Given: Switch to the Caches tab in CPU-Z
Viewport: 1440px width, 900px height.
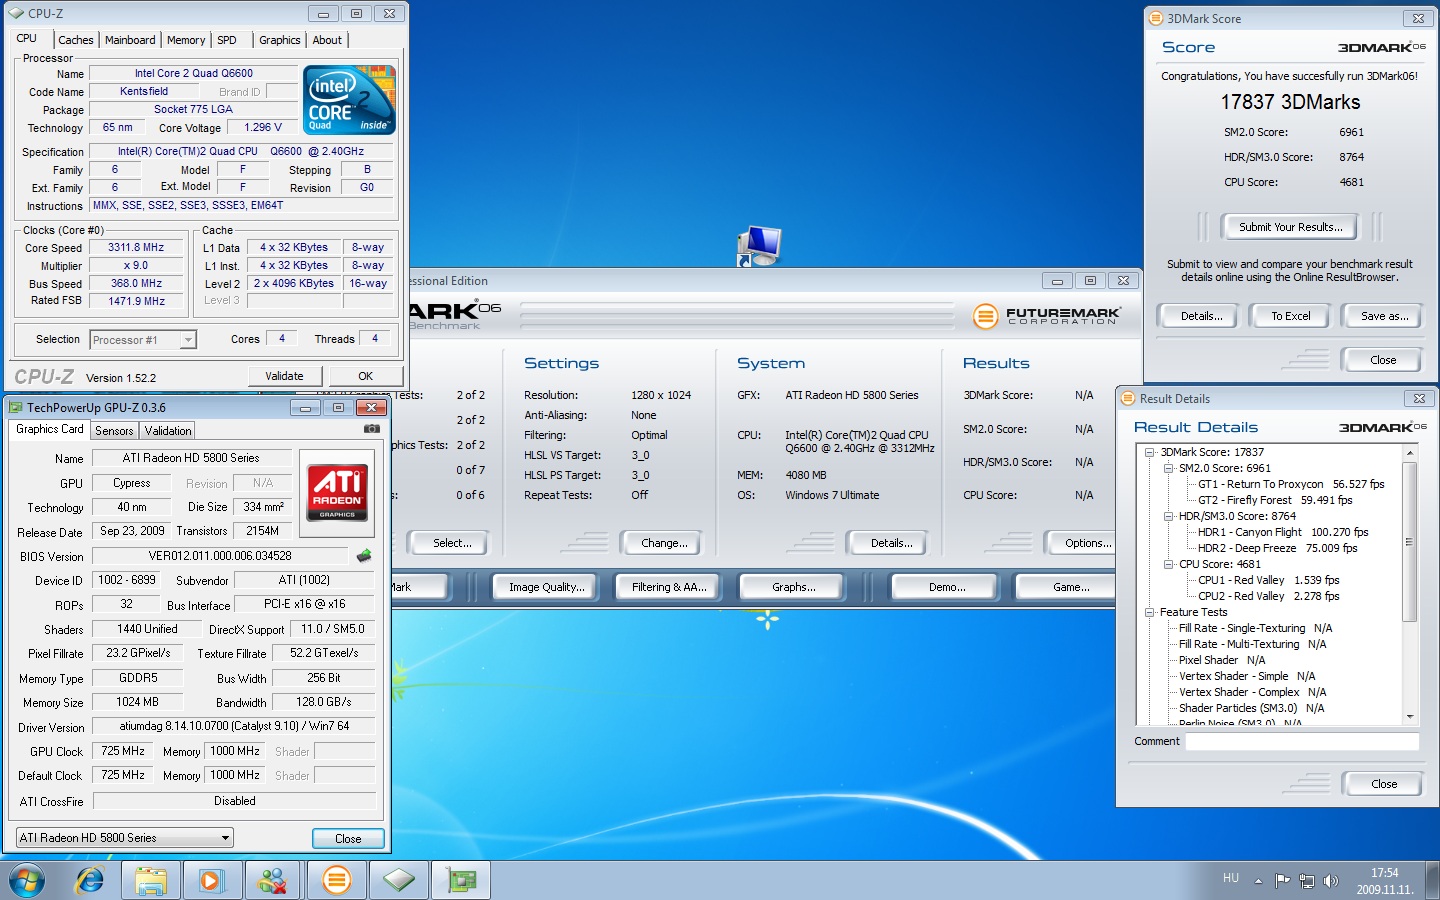Looking at the screenshot, I should tap(76, 40).
